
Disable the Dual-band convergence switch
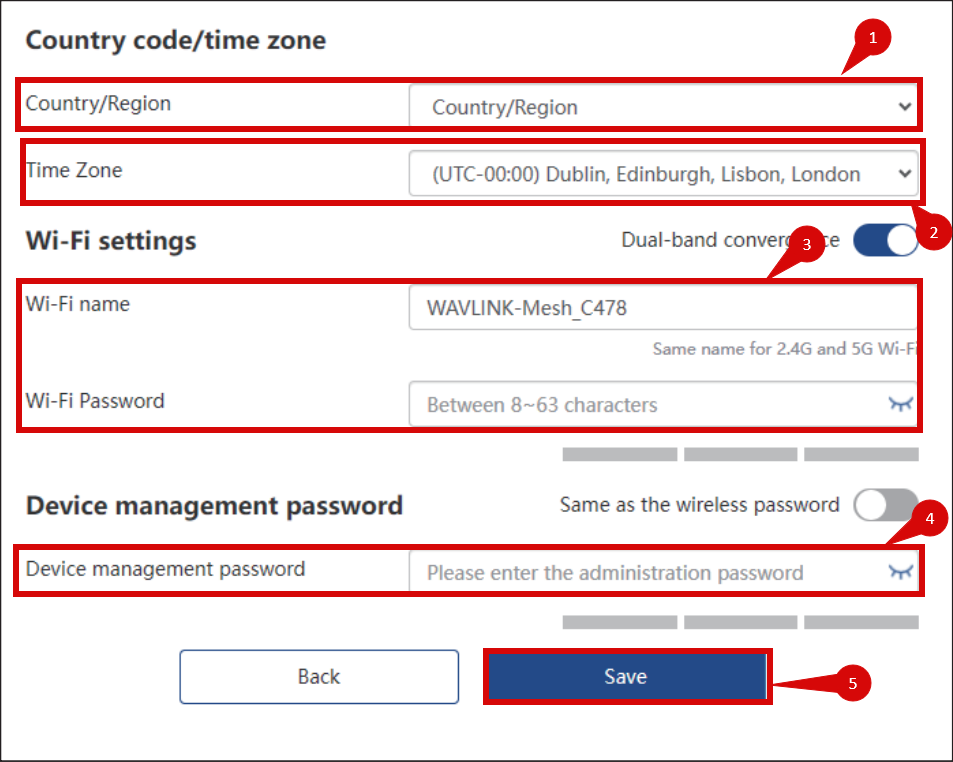tap(885, 241)
